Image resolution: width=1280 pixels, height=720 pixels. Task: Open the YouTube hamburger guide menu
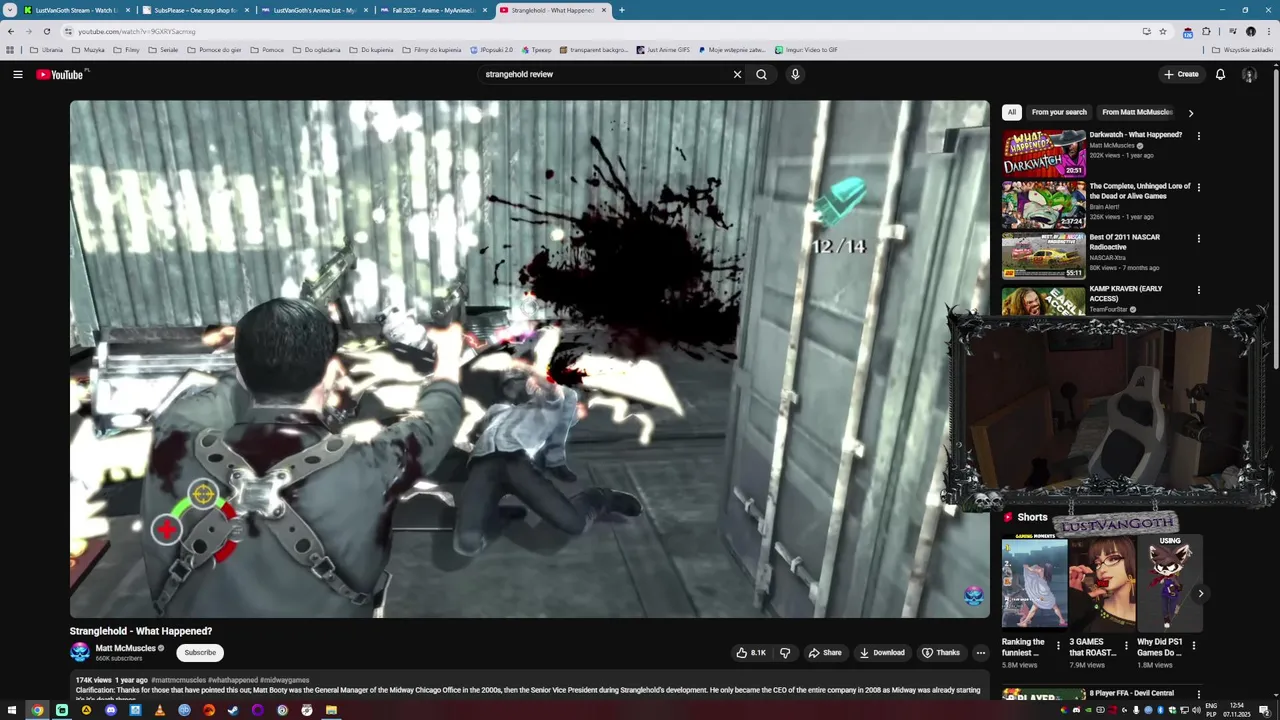[x=17, y=74]
